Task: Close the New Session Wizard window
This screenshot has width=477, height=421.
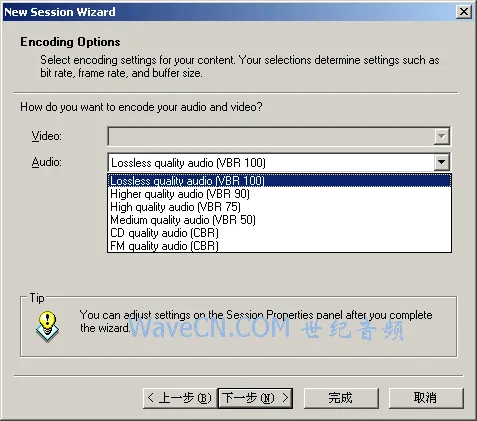Action: [x=464, y=12]
